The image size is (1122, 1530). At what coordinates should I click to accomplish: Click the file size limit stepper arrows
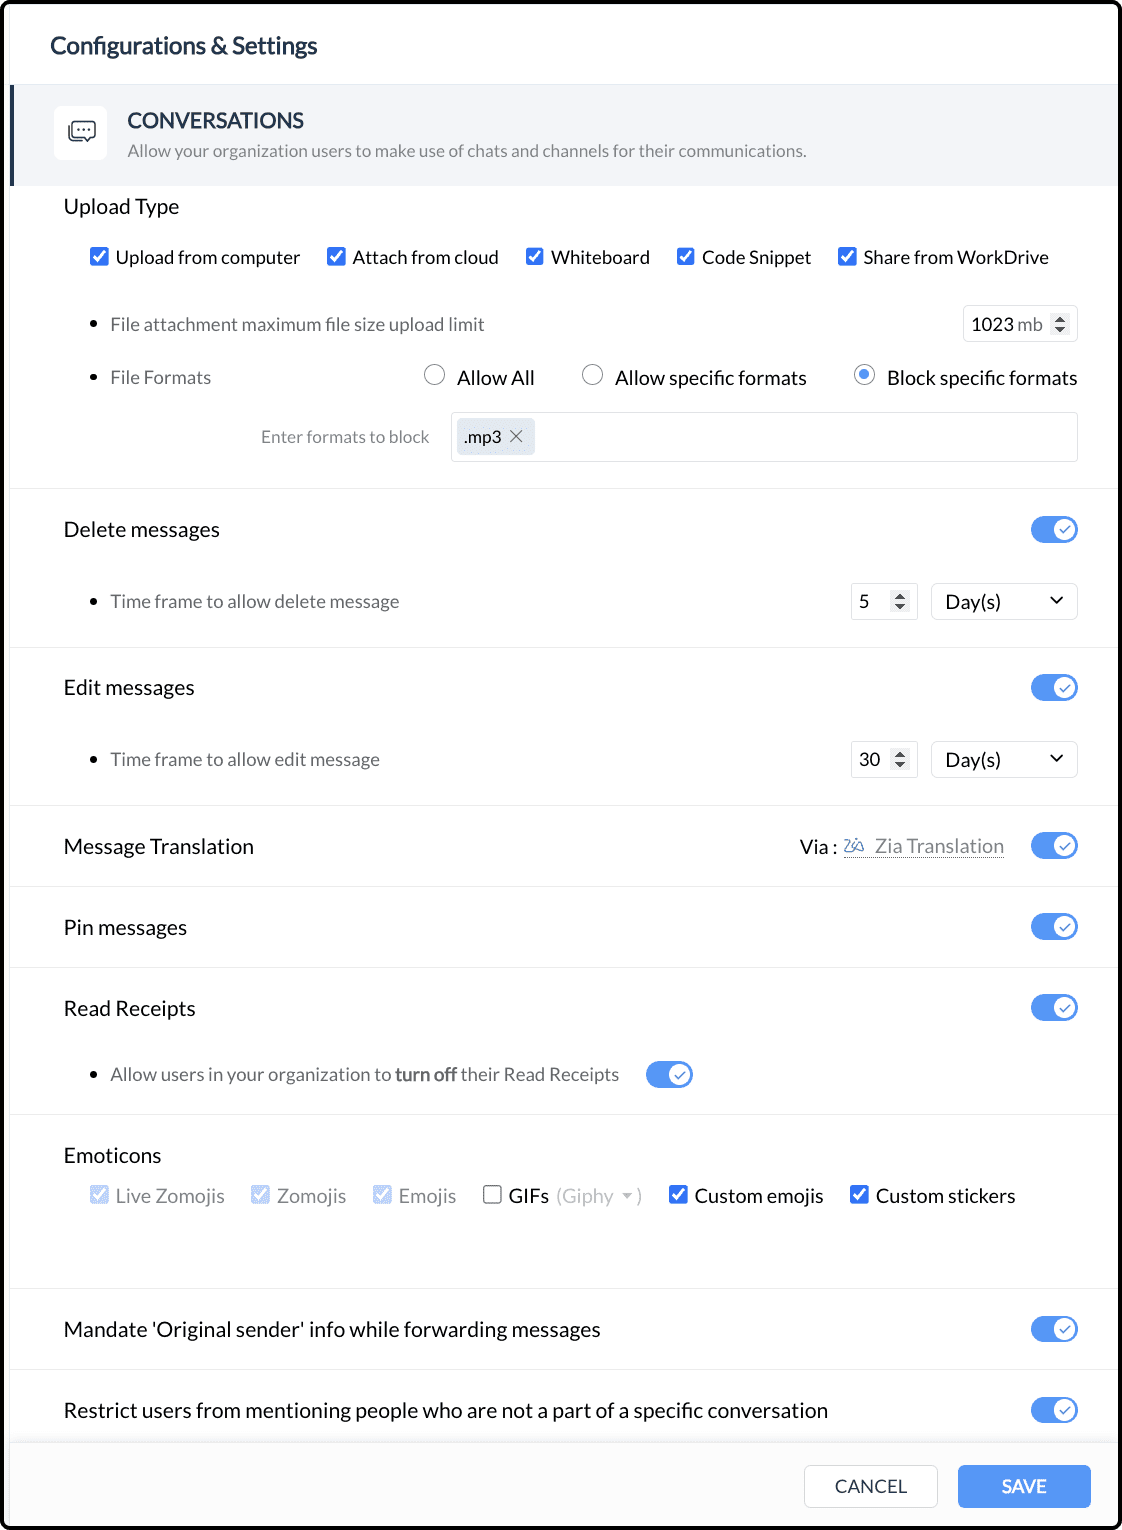pos(1061,324)
